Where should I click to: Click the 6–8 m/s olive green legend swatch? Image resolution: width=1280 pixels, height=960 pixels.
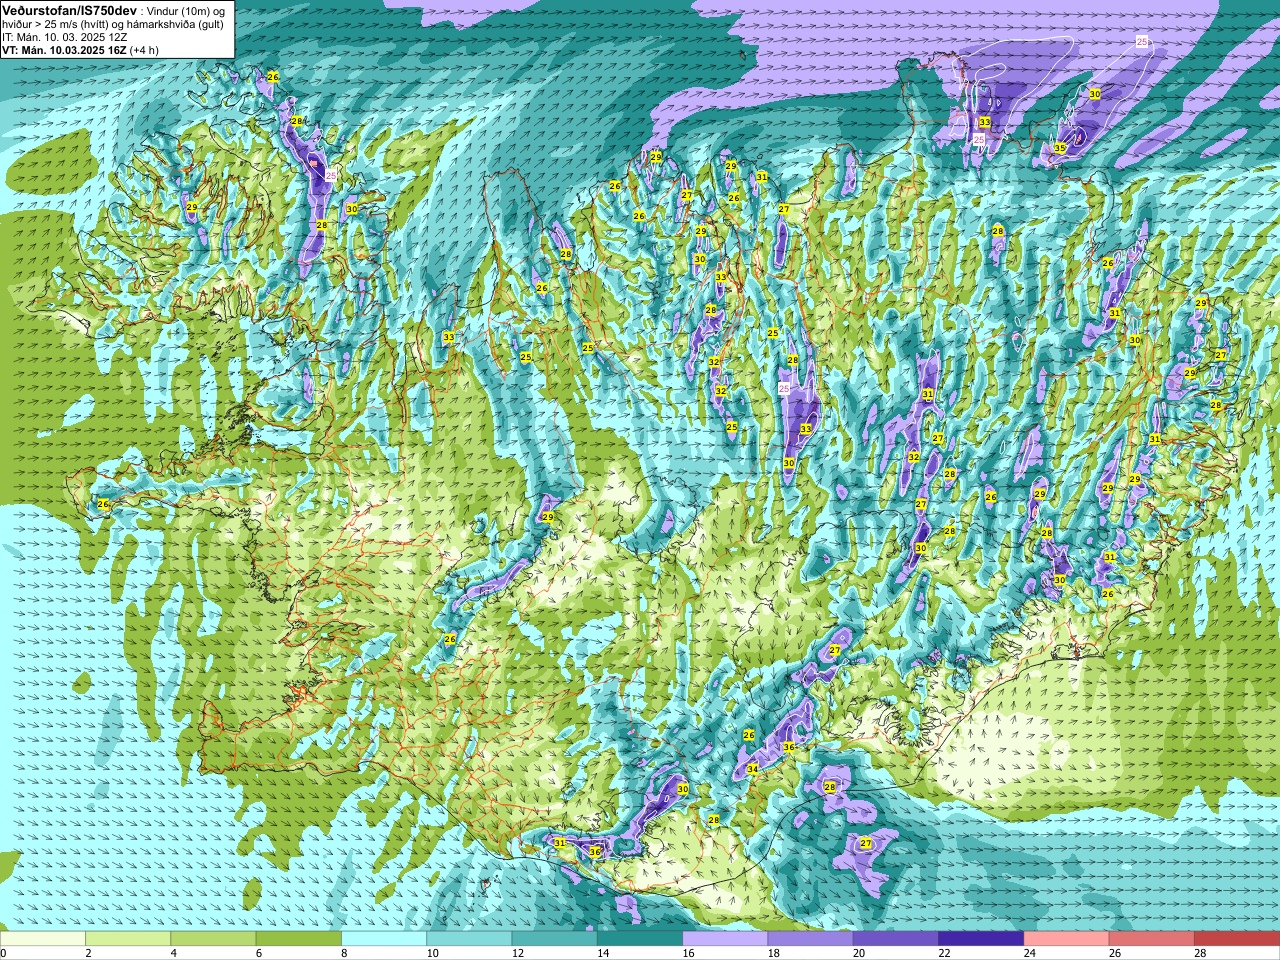[x=299, y=938]
